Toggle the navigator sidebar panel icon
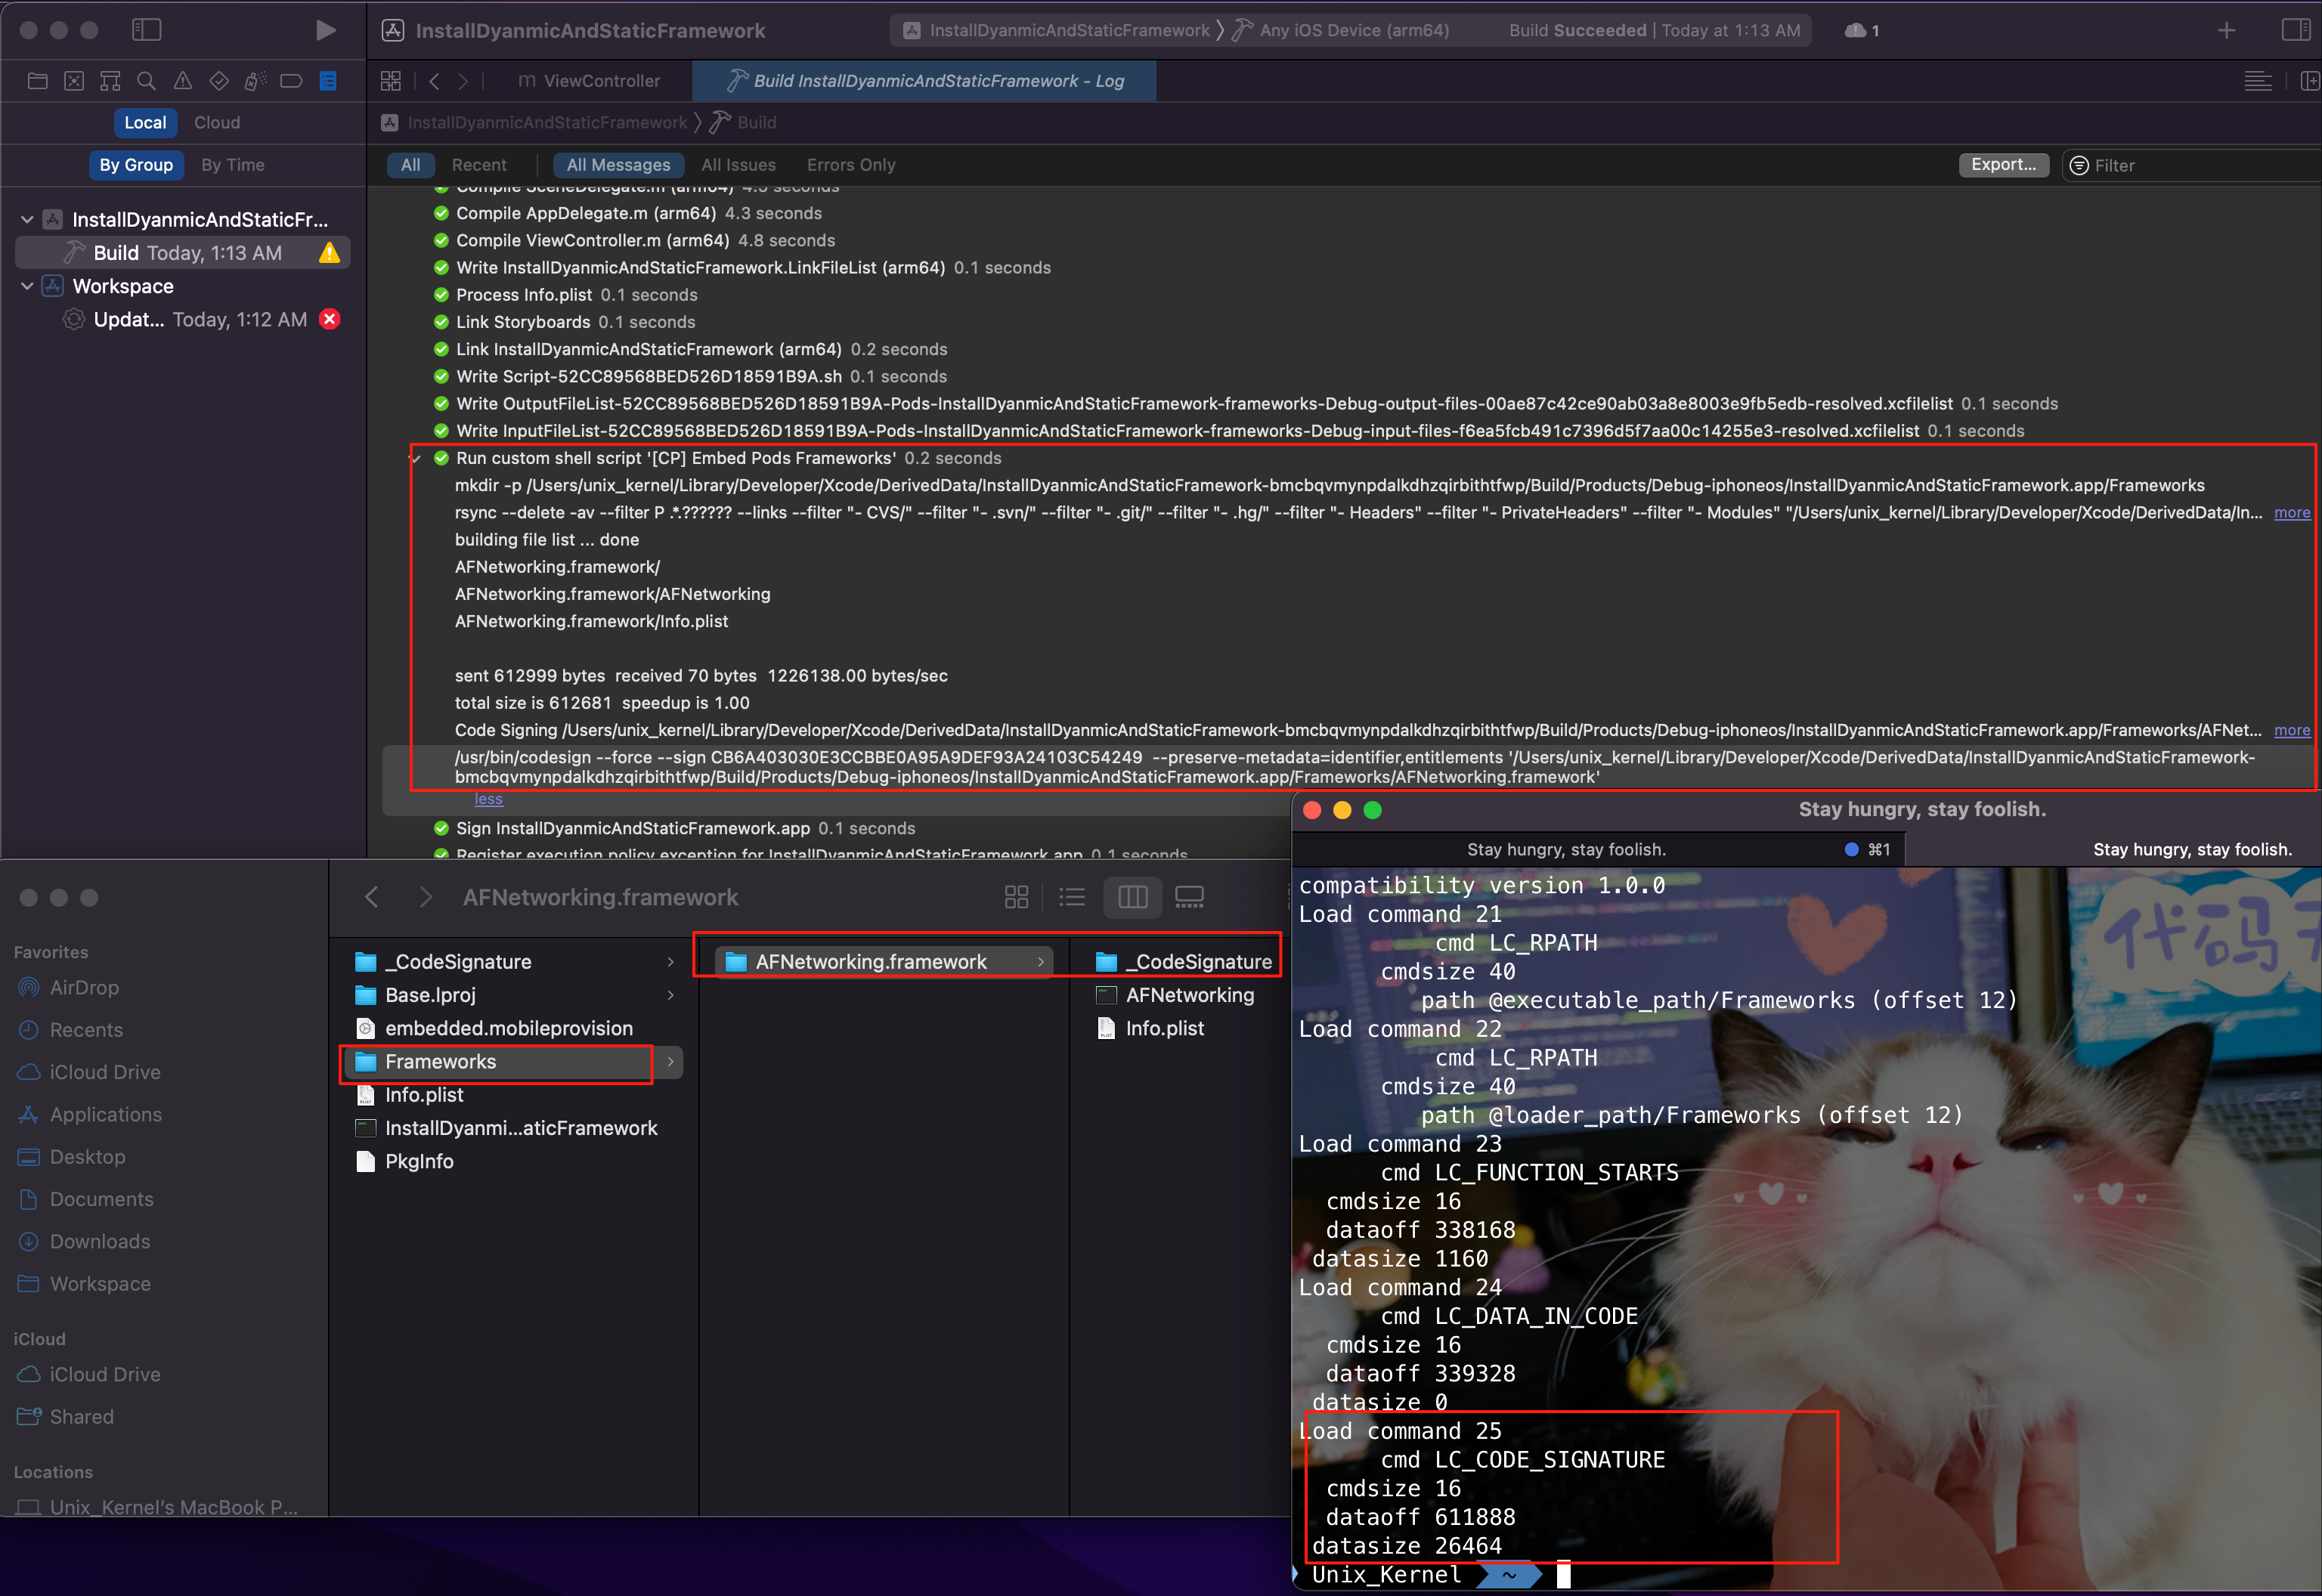Screen dimensions: 2322x1596 [x=146, y=30]
